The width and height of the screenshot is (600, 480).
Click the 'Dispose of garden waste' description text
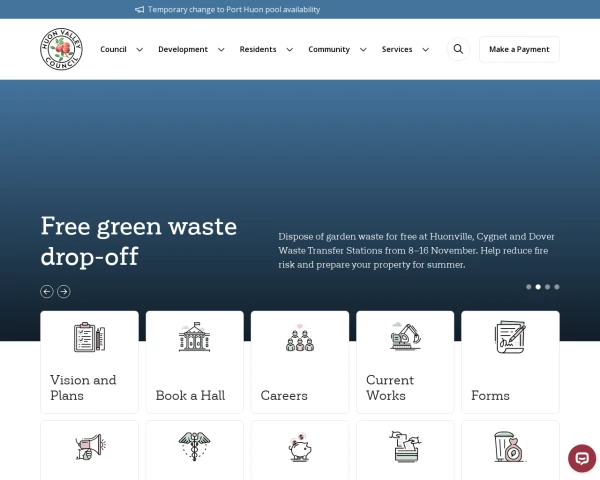point(416,251)
